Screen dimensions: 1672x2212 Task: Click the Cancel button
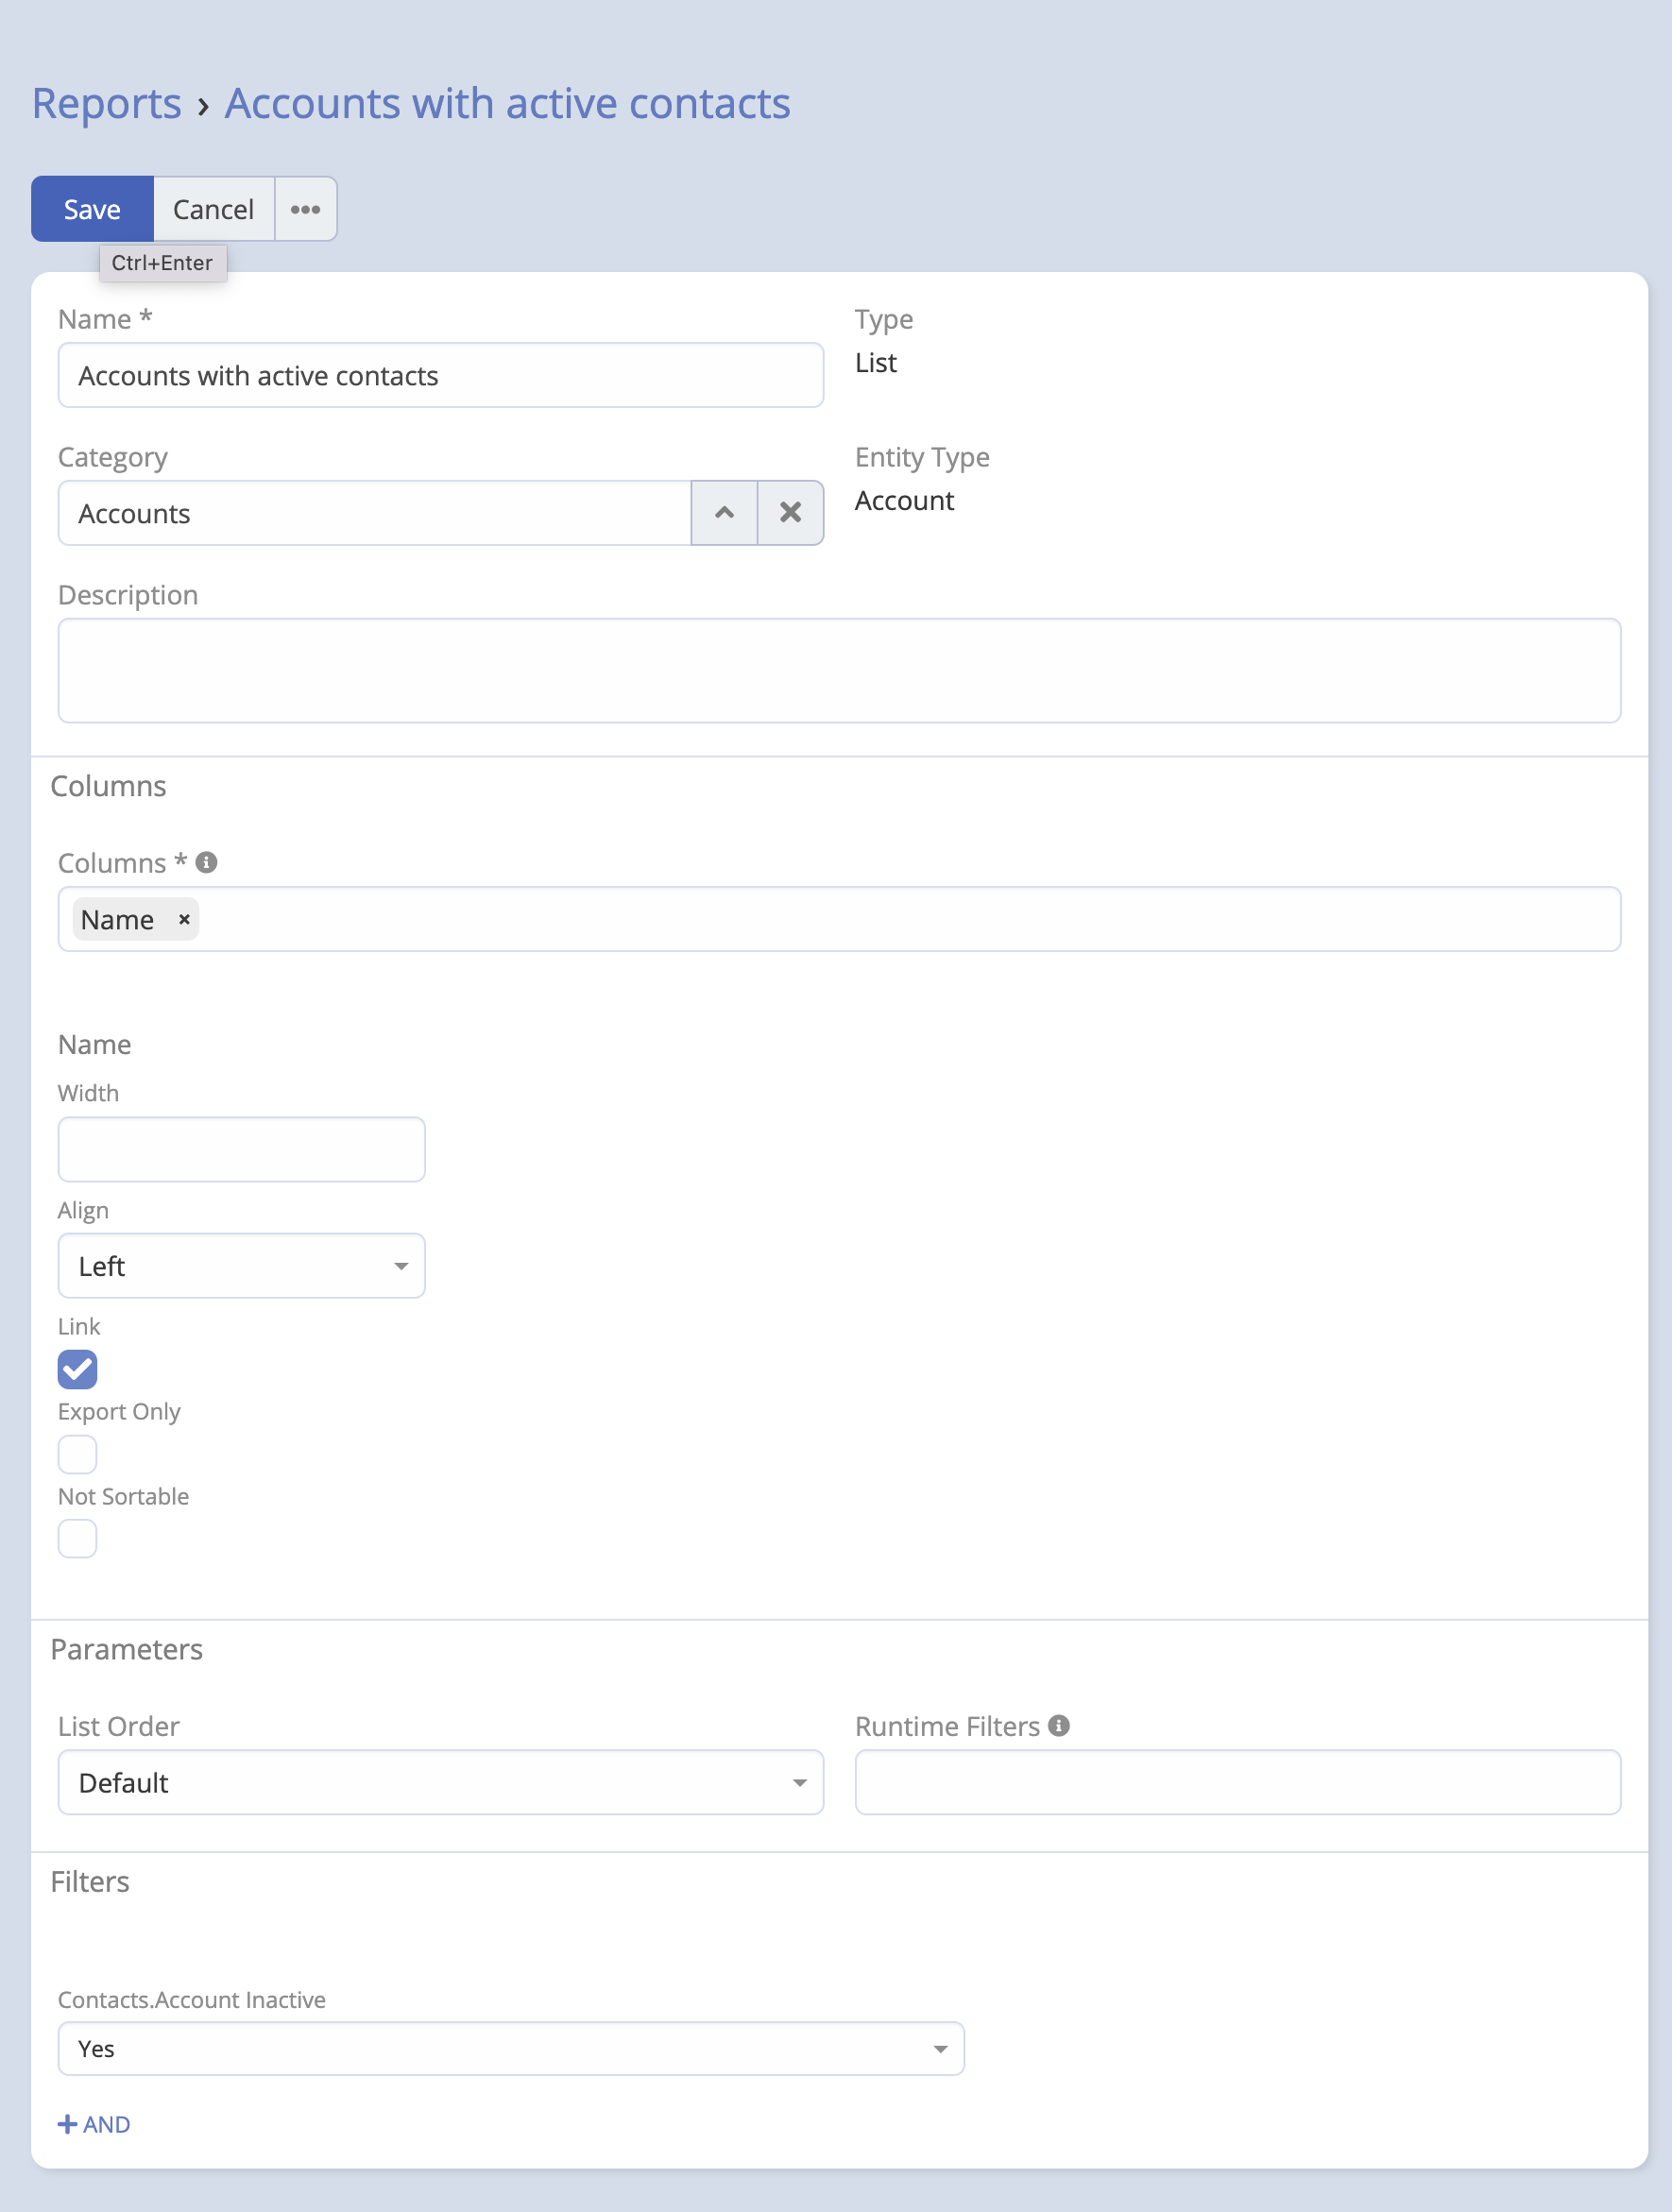[x=213, y=209]
